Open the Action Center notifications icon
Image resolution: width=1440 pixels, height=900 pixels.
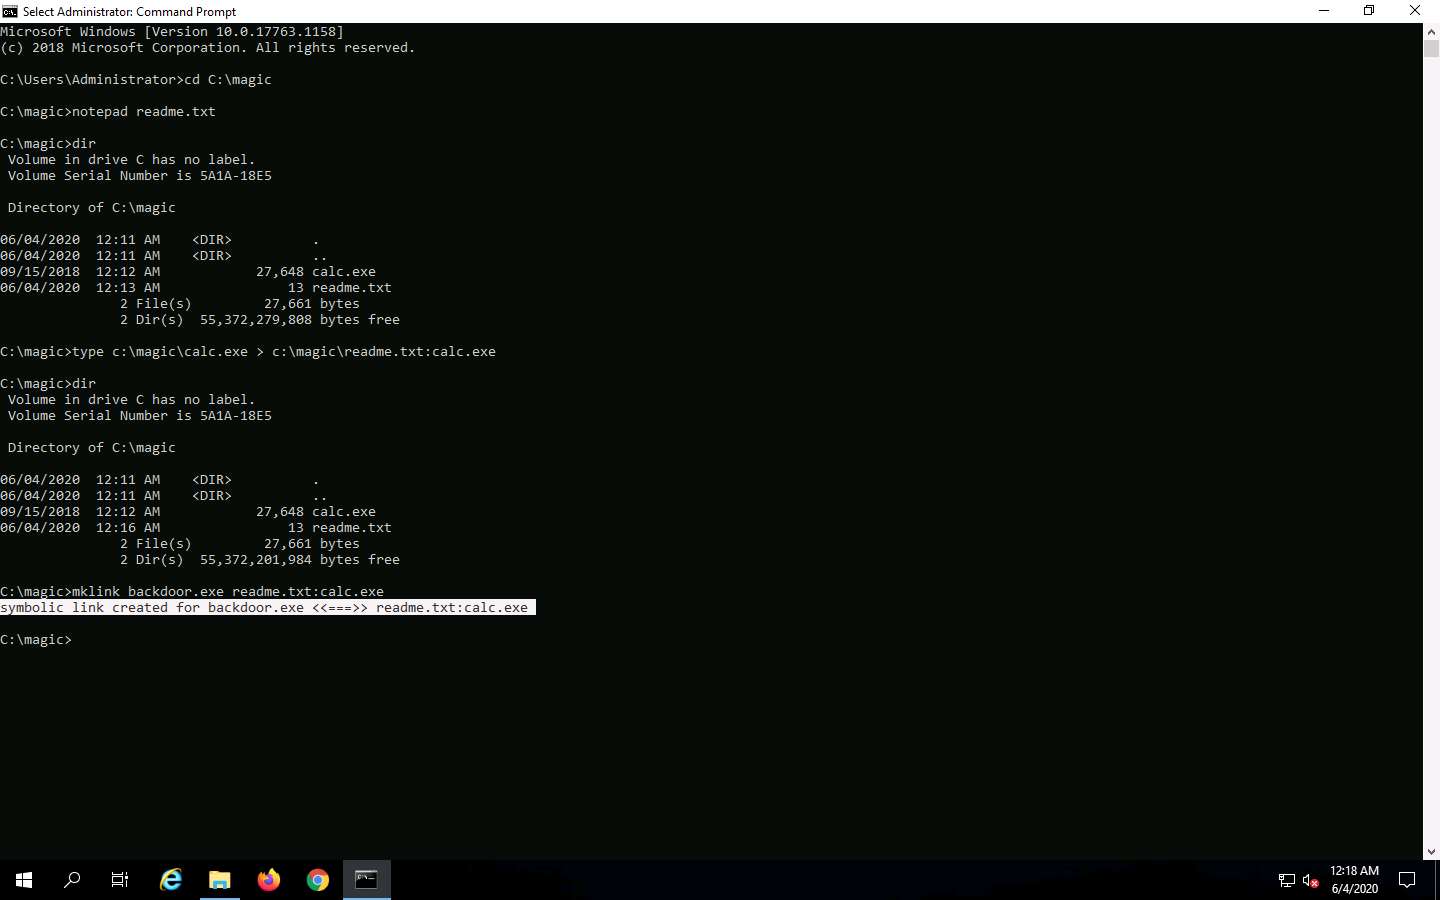click(1407, 880)
